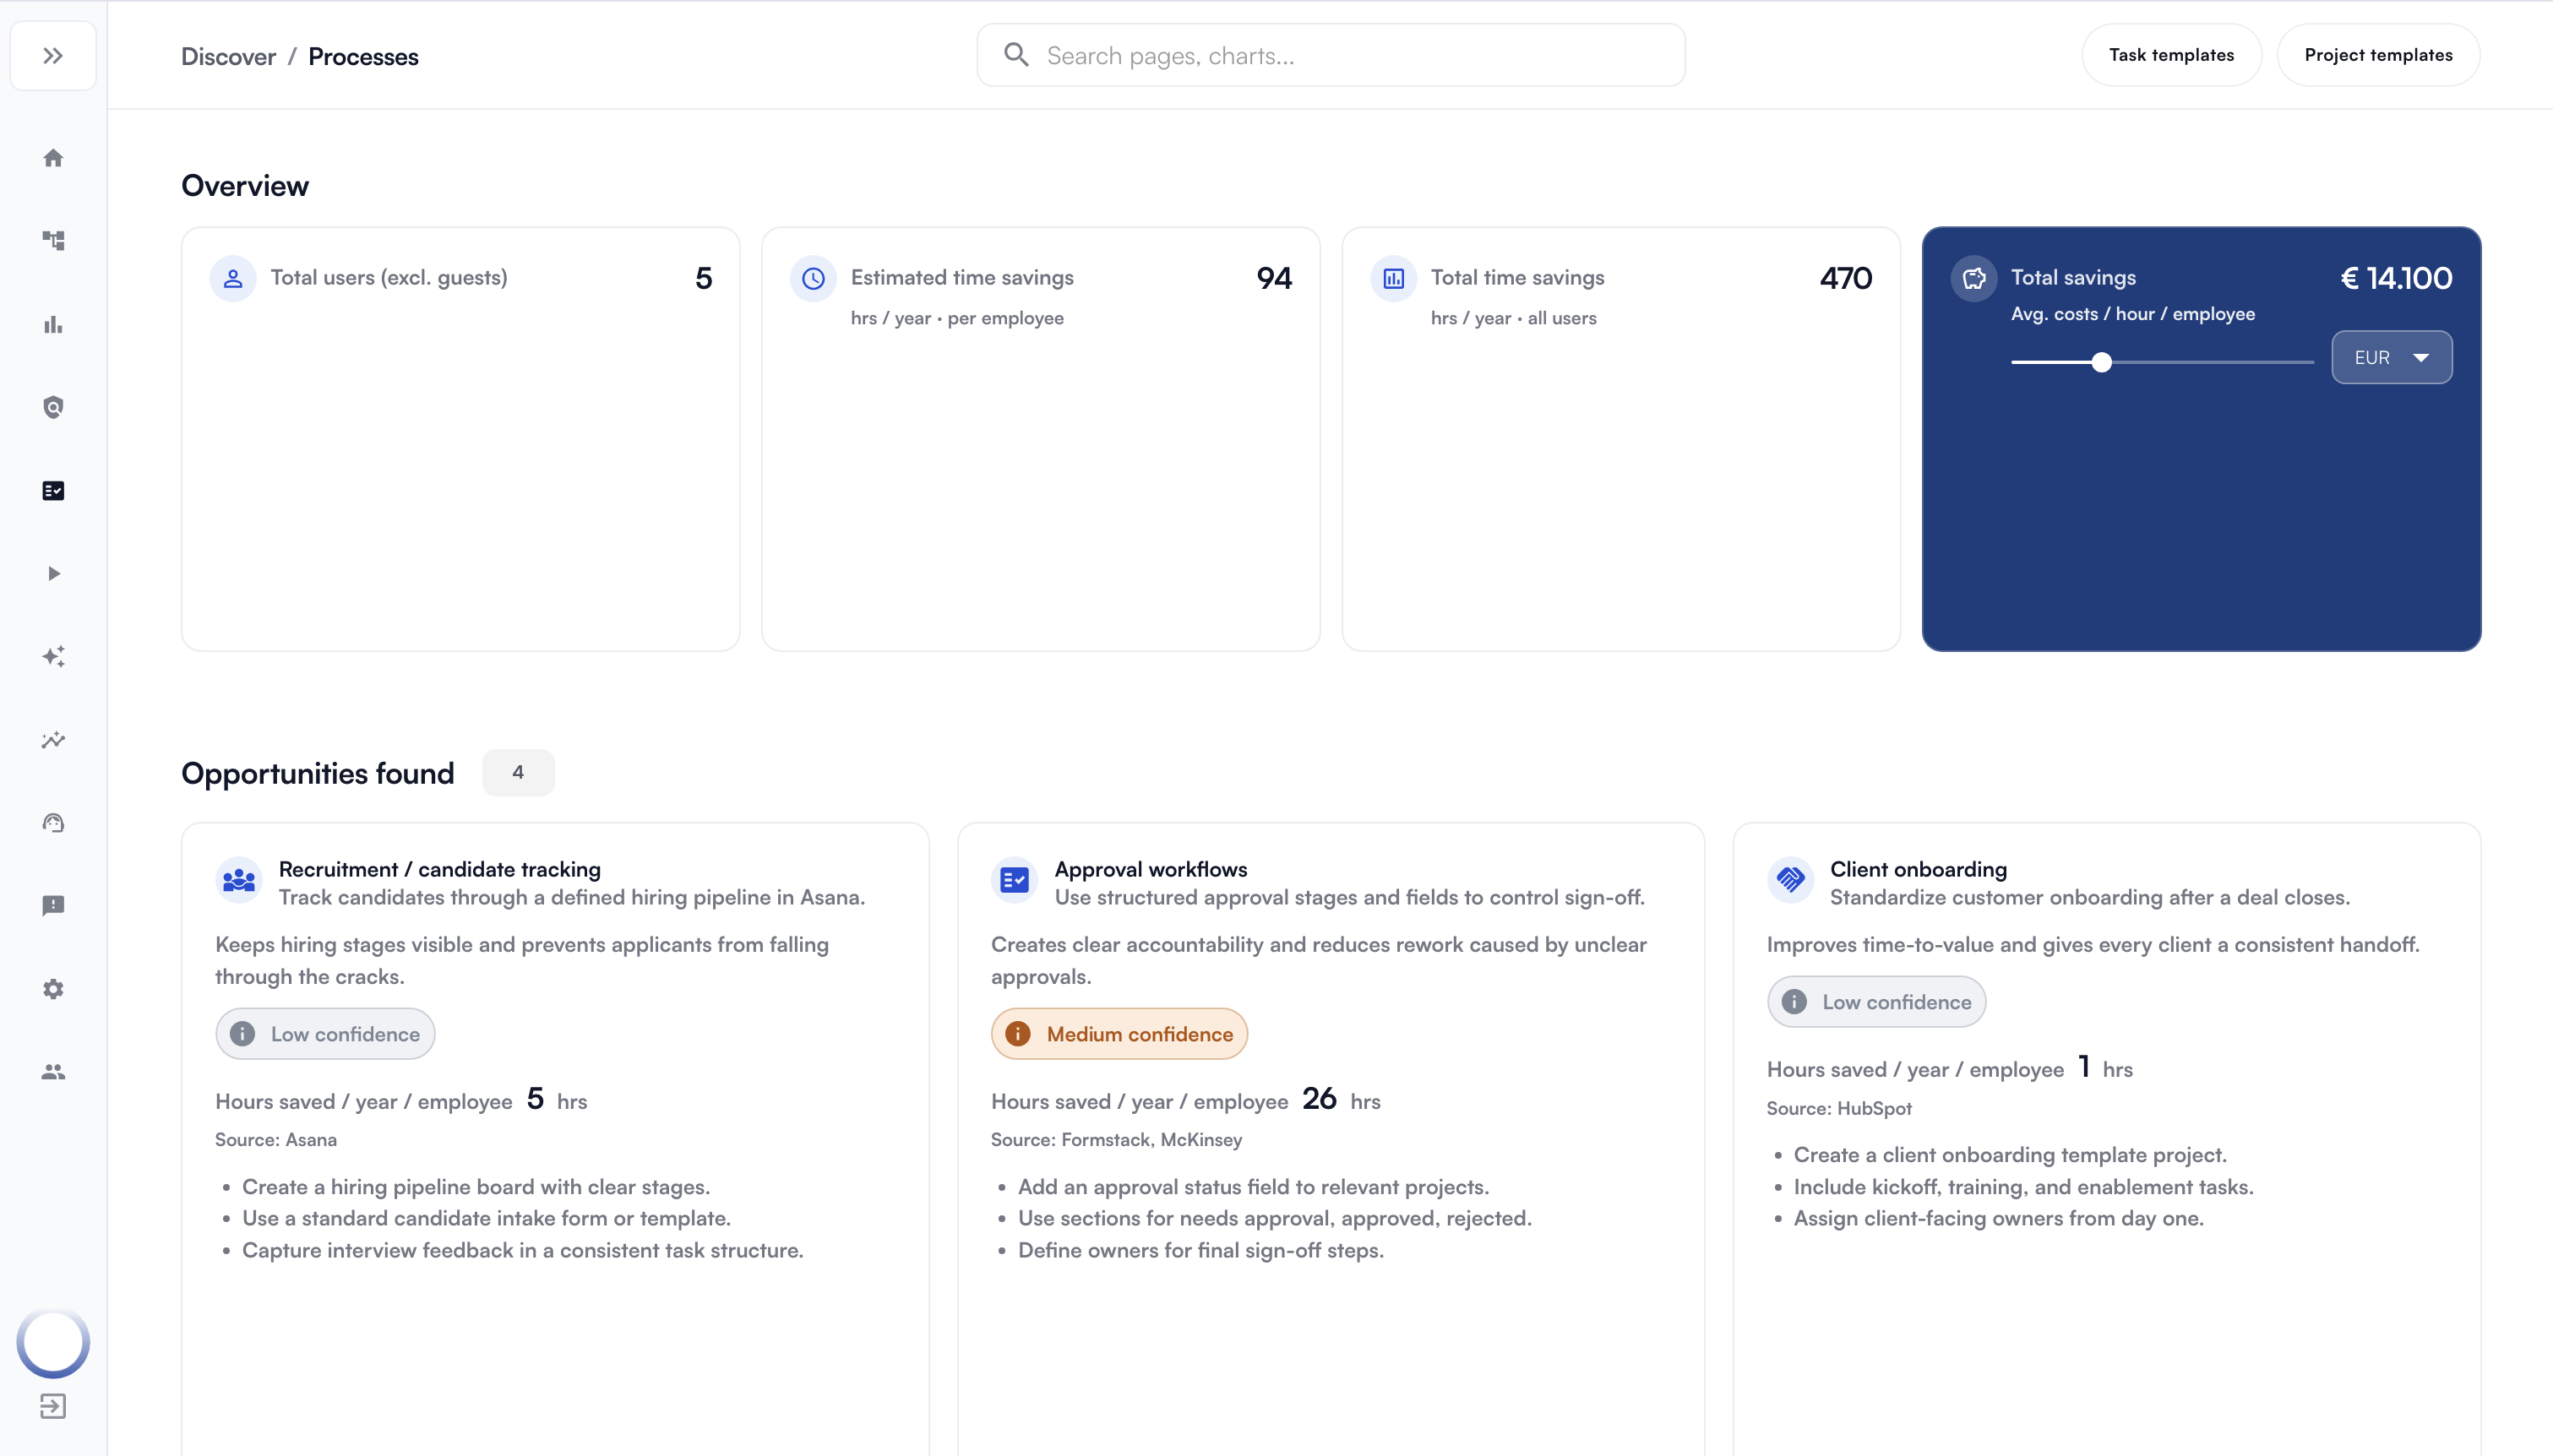Open the settings gear icon in sidebar
2553x1456 pixels.
pos(53,988)
